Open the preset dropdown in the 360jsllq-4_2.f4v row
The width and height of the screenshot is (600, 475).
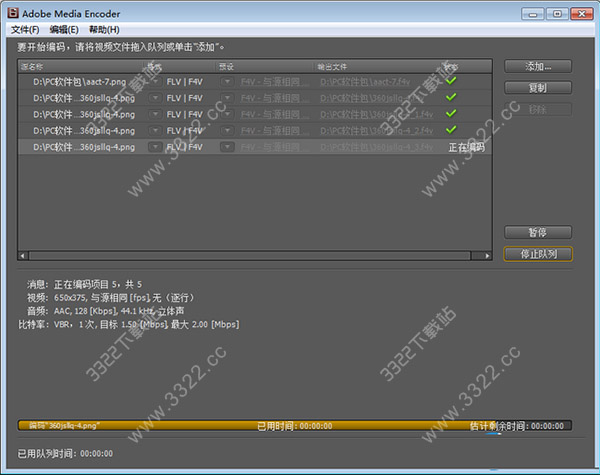pyautogui.click(x=227, y=131)
